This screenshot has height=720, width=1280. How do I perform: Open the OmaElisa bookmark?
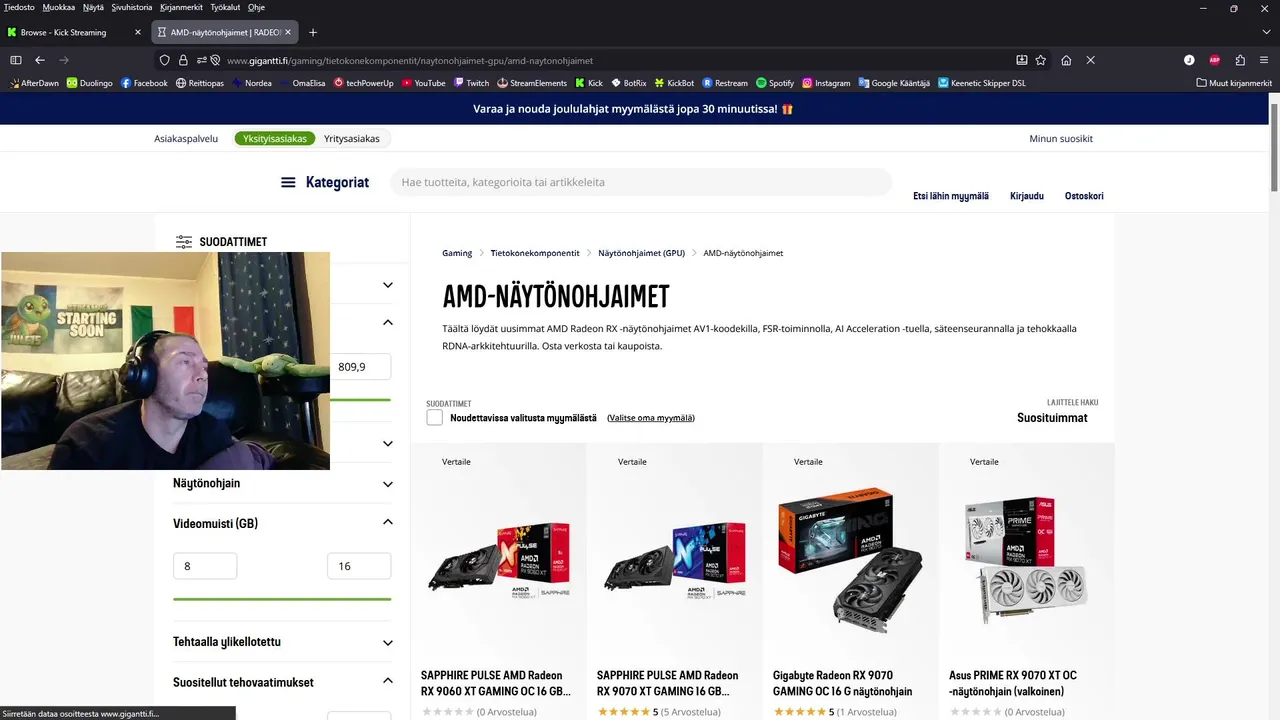tap(303, 83)
